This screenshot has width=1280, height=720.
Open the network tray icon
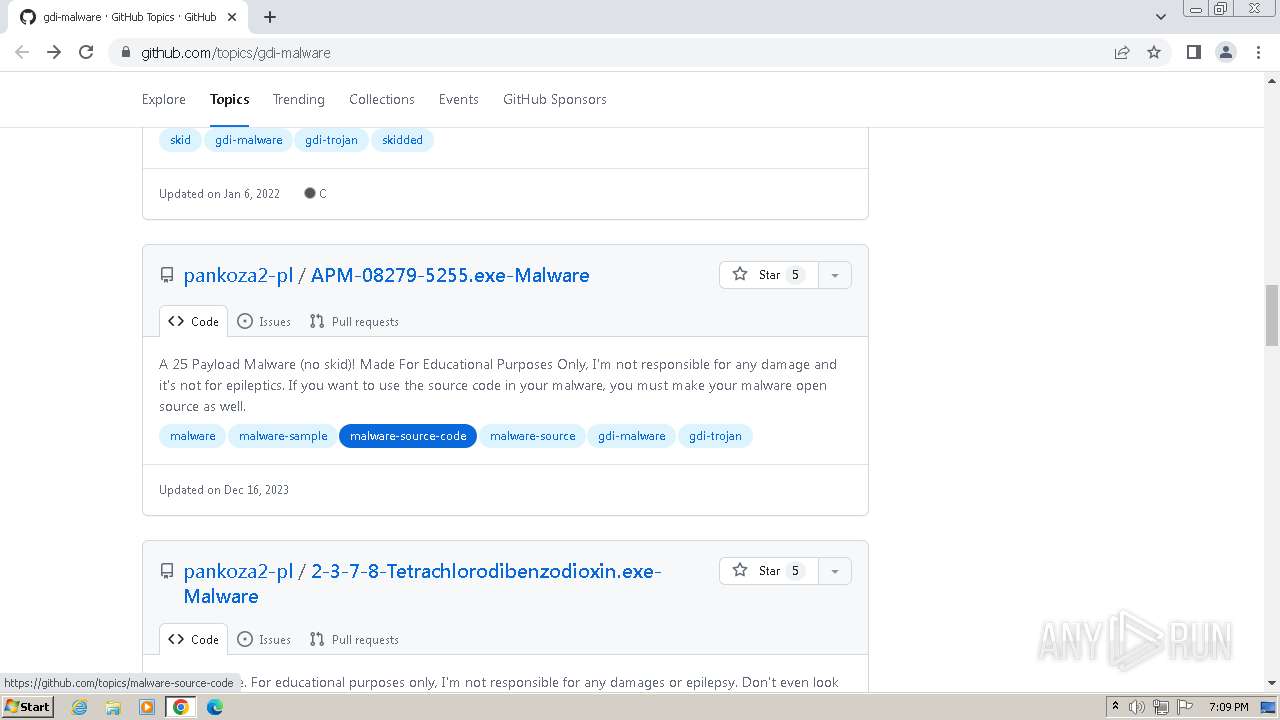(1161, 707)
